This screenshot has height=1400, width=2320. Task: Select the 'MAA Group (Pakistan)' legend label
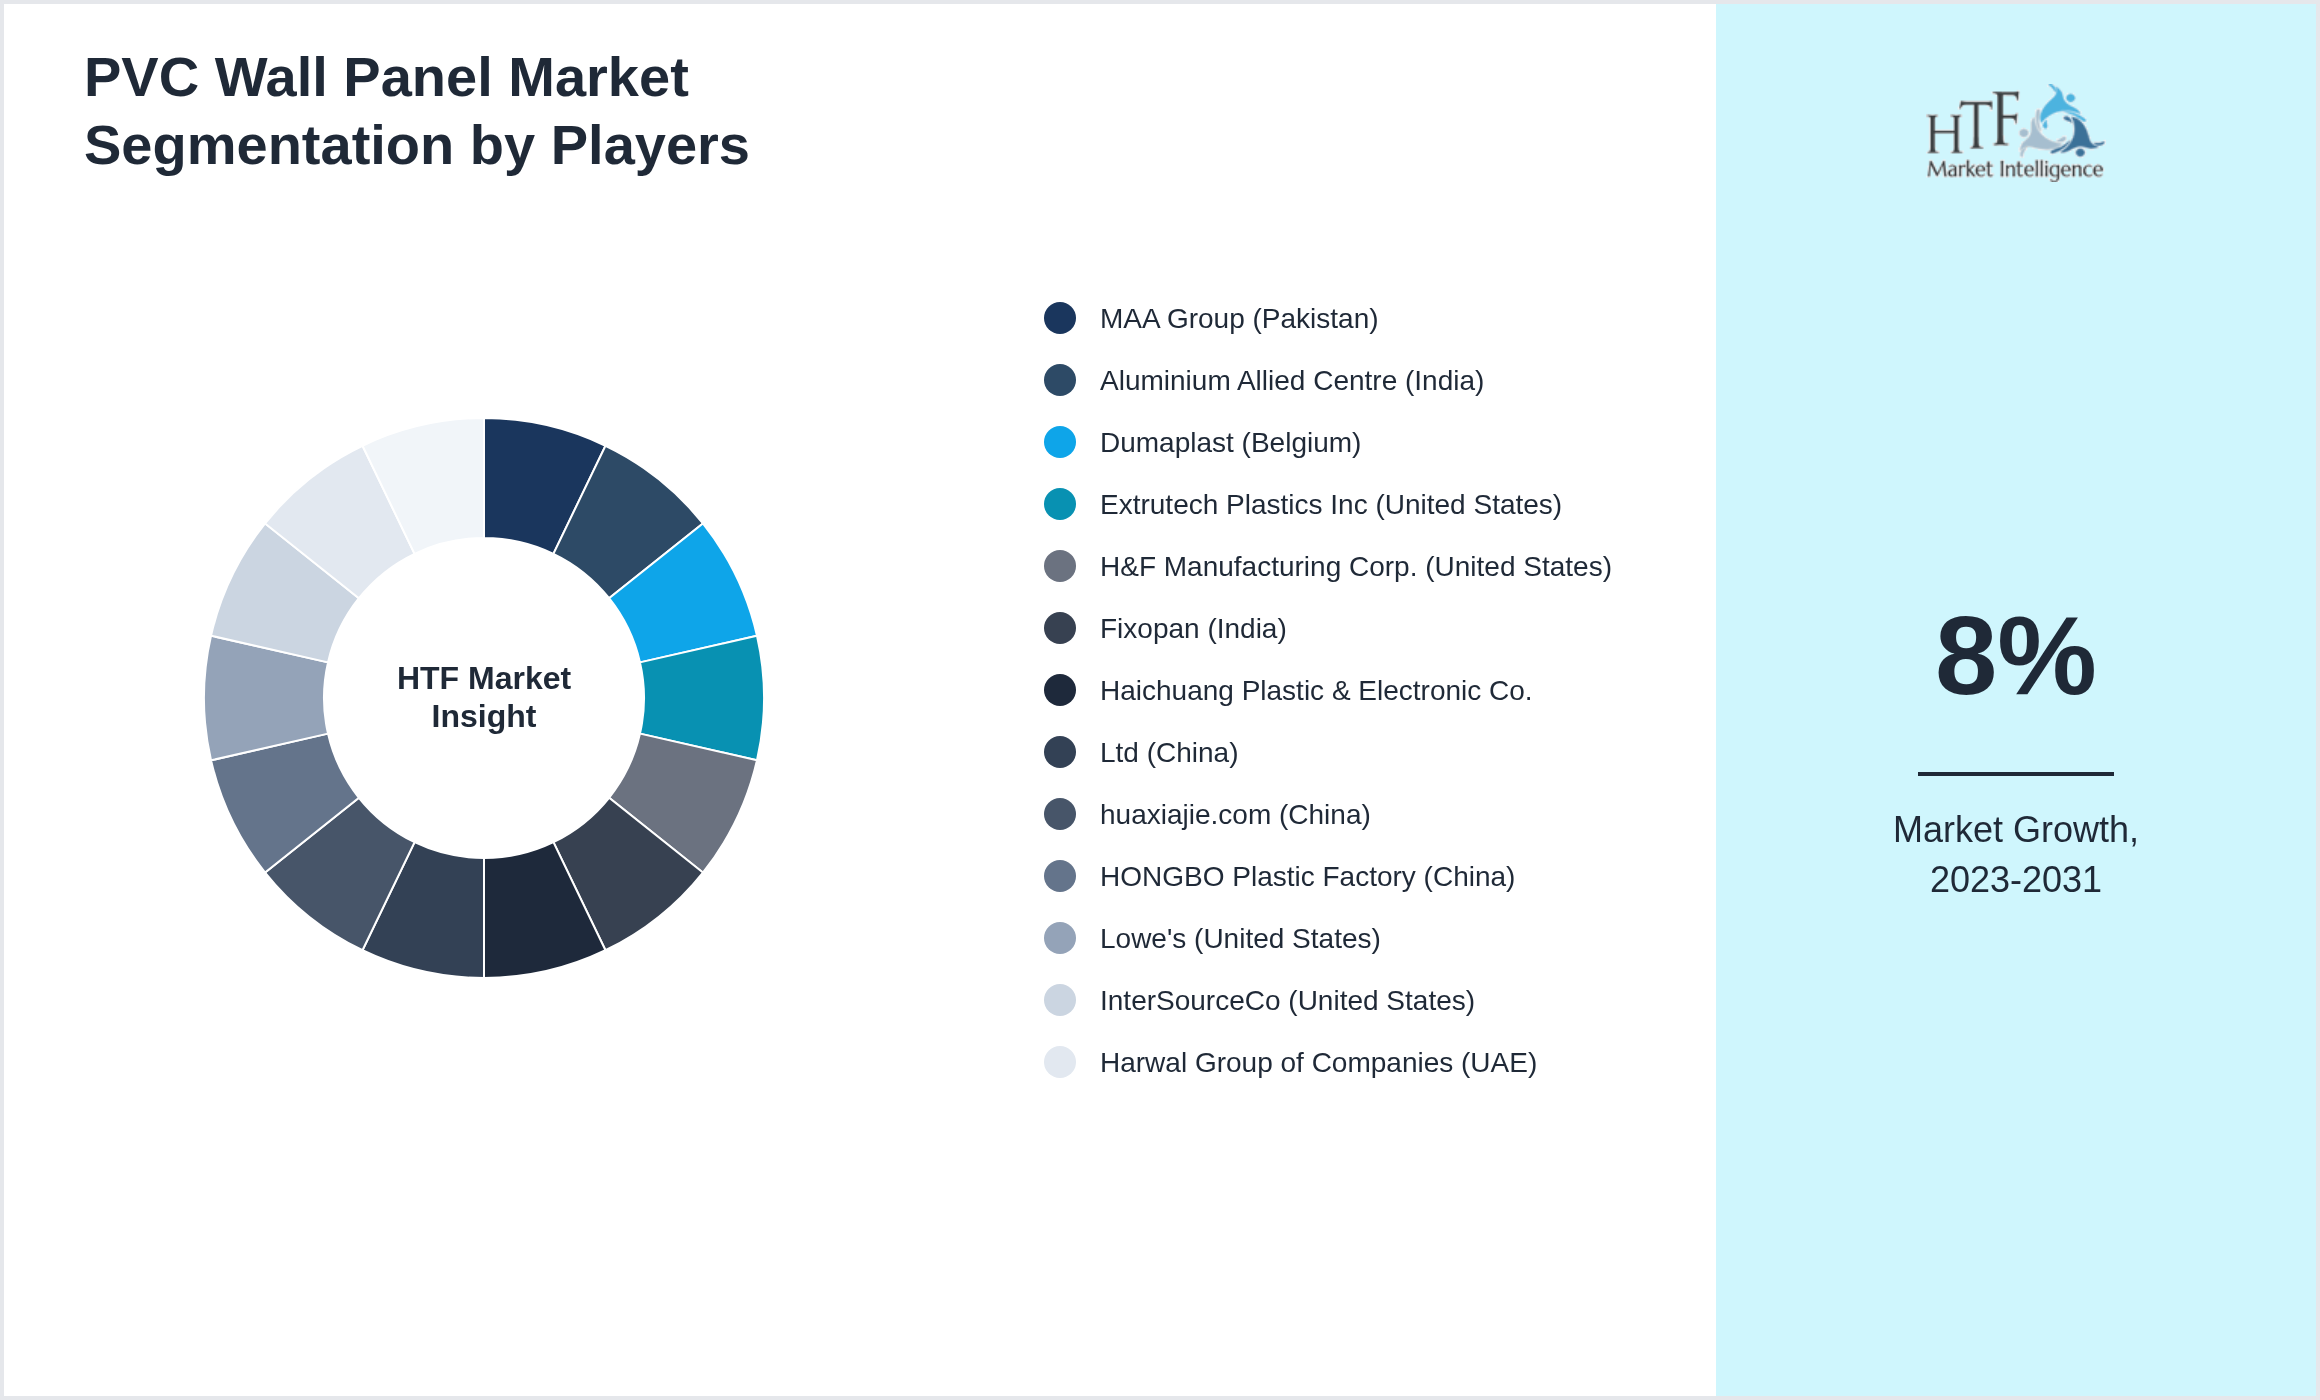1239,319
